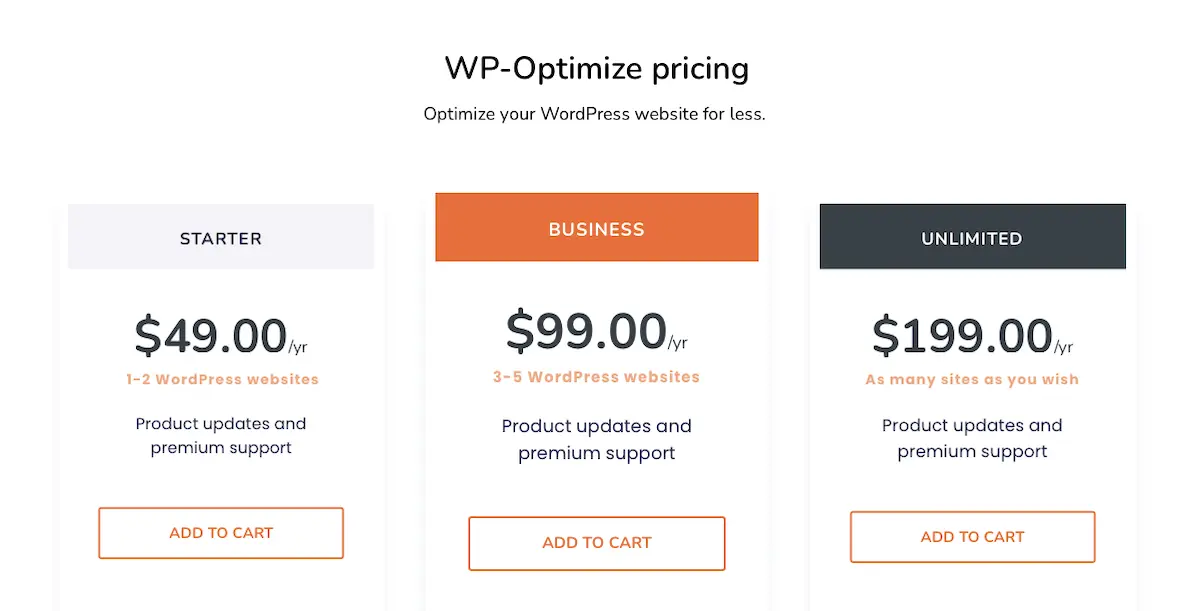Click the /yr label beside $199.00
Image resolution: width=1200 pixels, height=611 pixels.
(x=1063, y=347)
